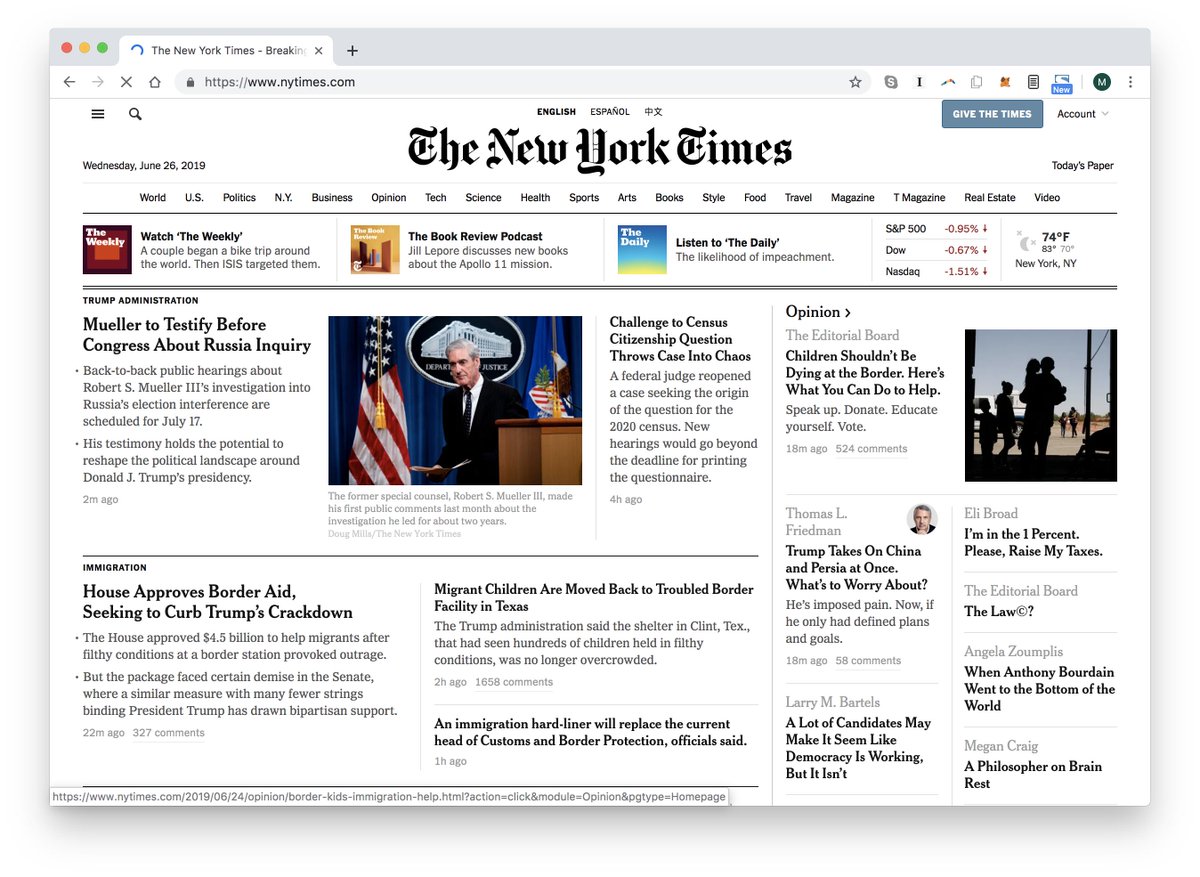Open Eli Broad 'Raise My Taxes' piece

pyautogui.click(x=1033, y=543)
